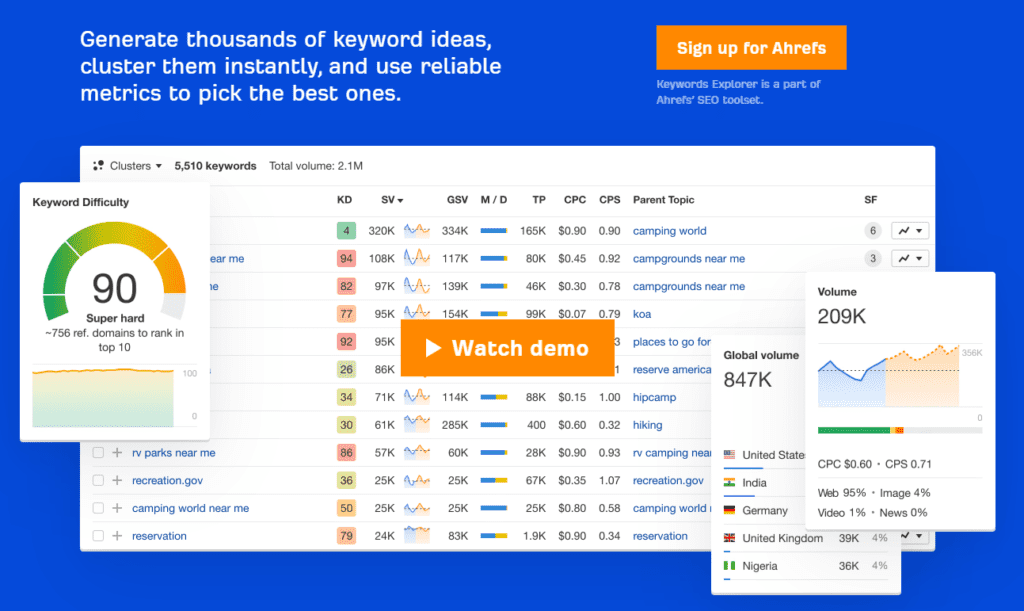Open the koa parent topic link

pyautogui.click(x=641, y=314)
